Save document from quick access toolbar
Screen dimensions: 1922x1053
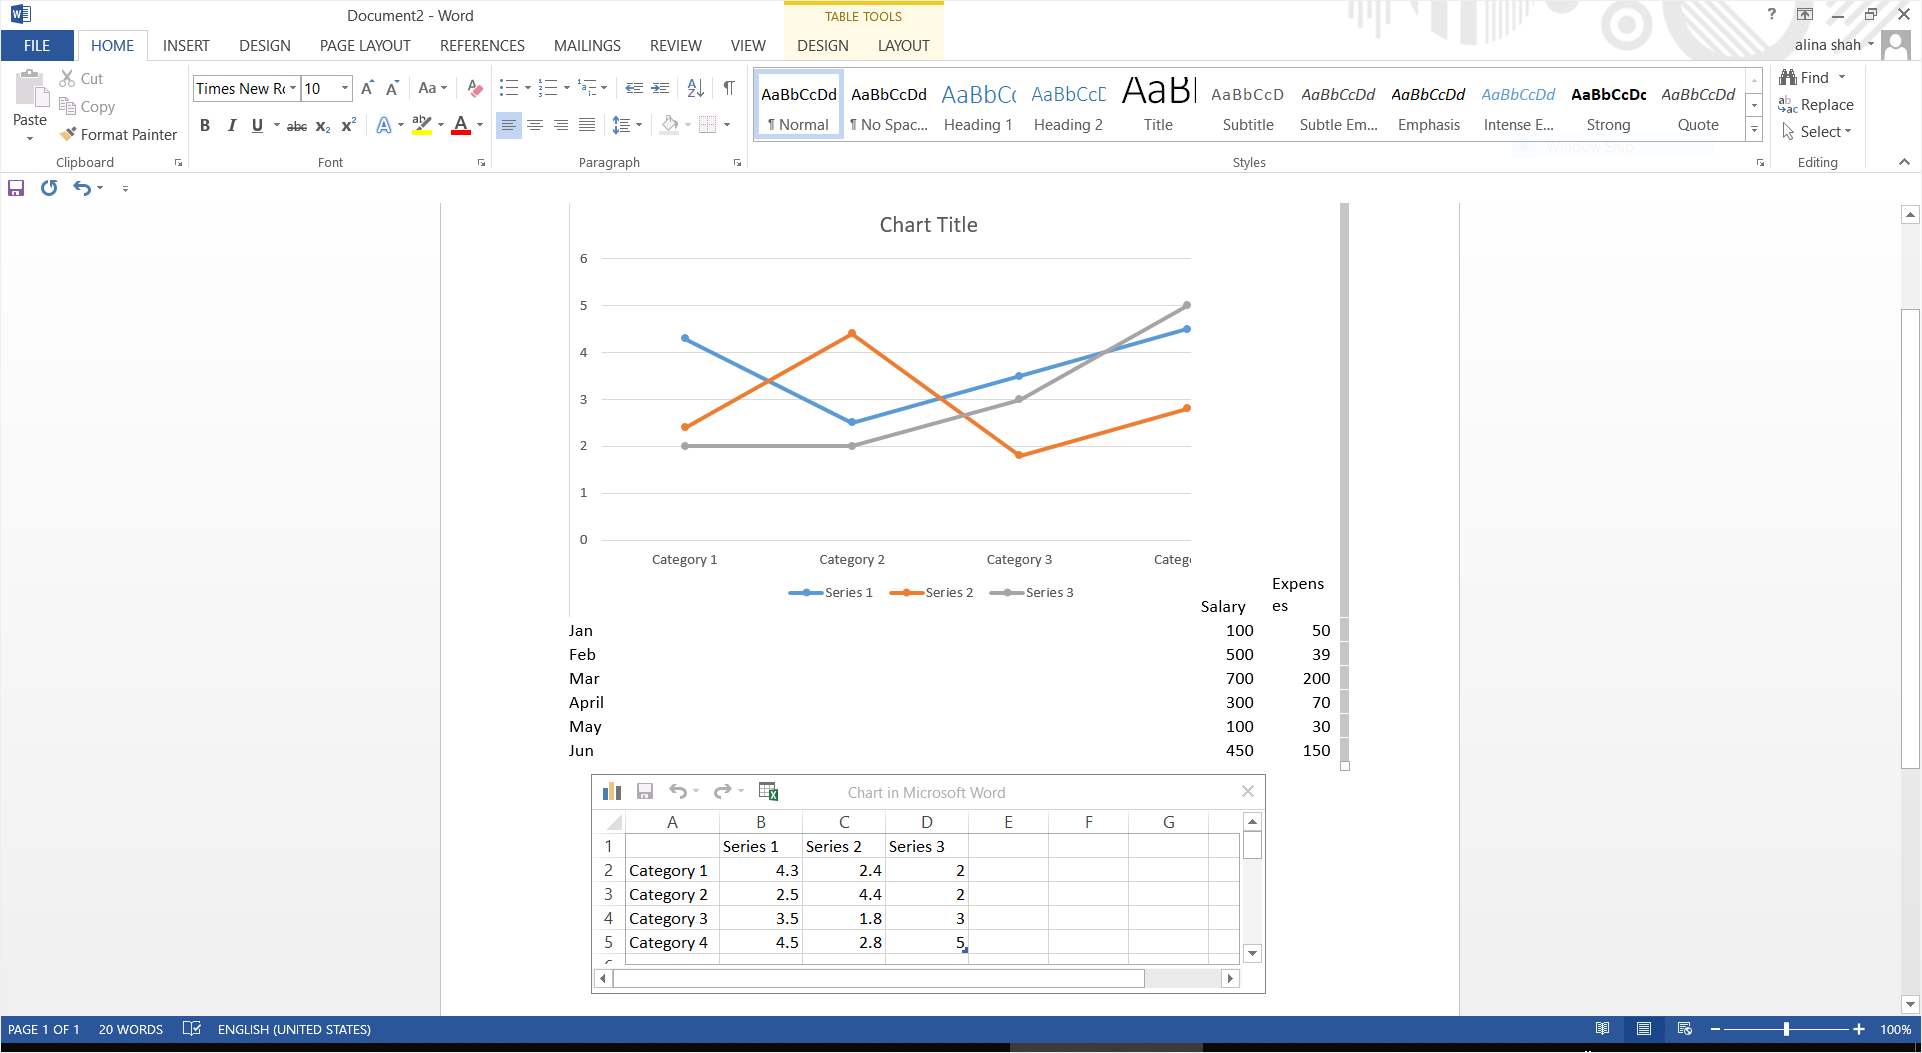coord(16,188)
